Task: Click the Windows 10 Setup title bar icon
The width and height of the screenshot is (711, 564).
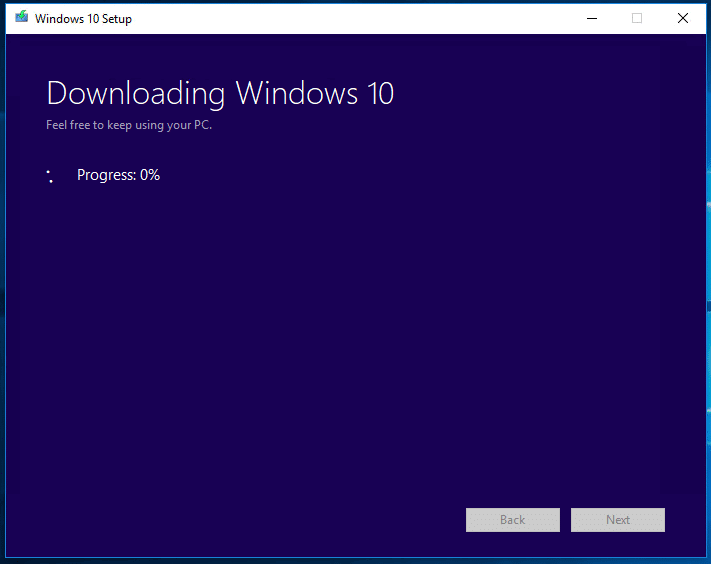Action: pos(21,18)
